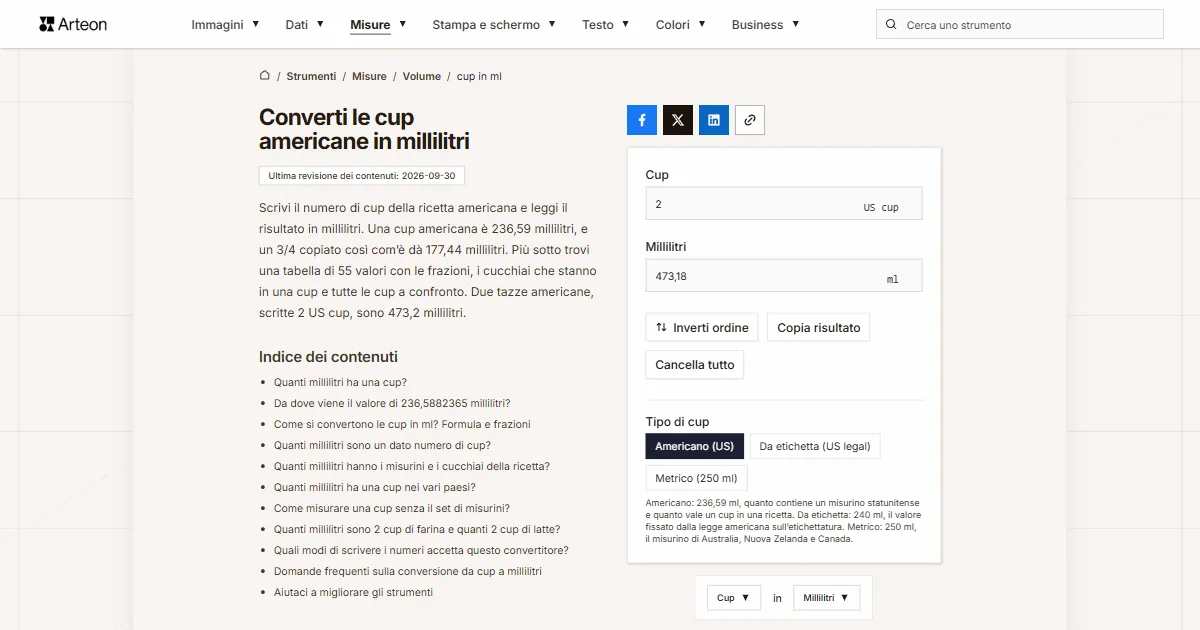1200x630 pixels.
Task: Share page on X
Action: tap(678, 120)
